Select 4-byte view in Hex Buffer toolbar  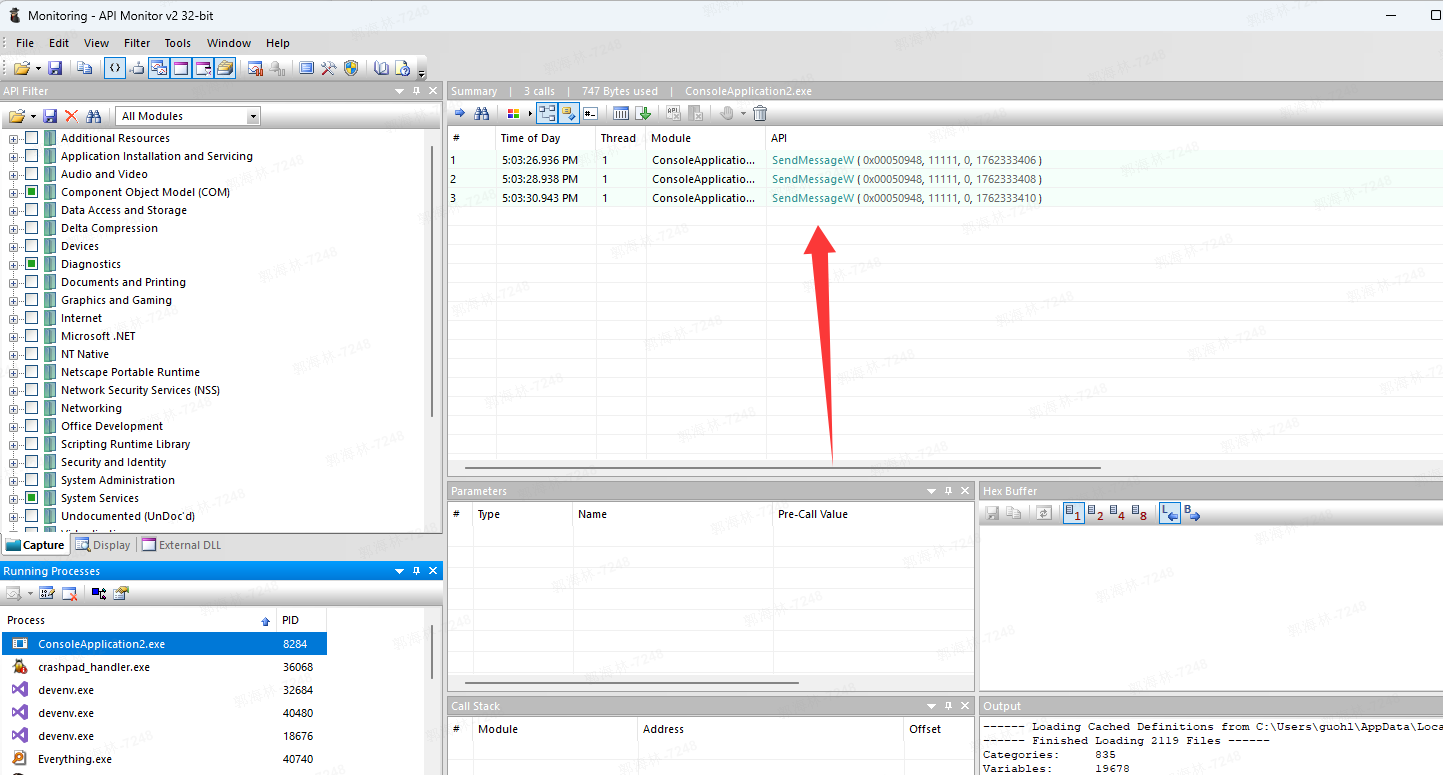click(1117, 513)
